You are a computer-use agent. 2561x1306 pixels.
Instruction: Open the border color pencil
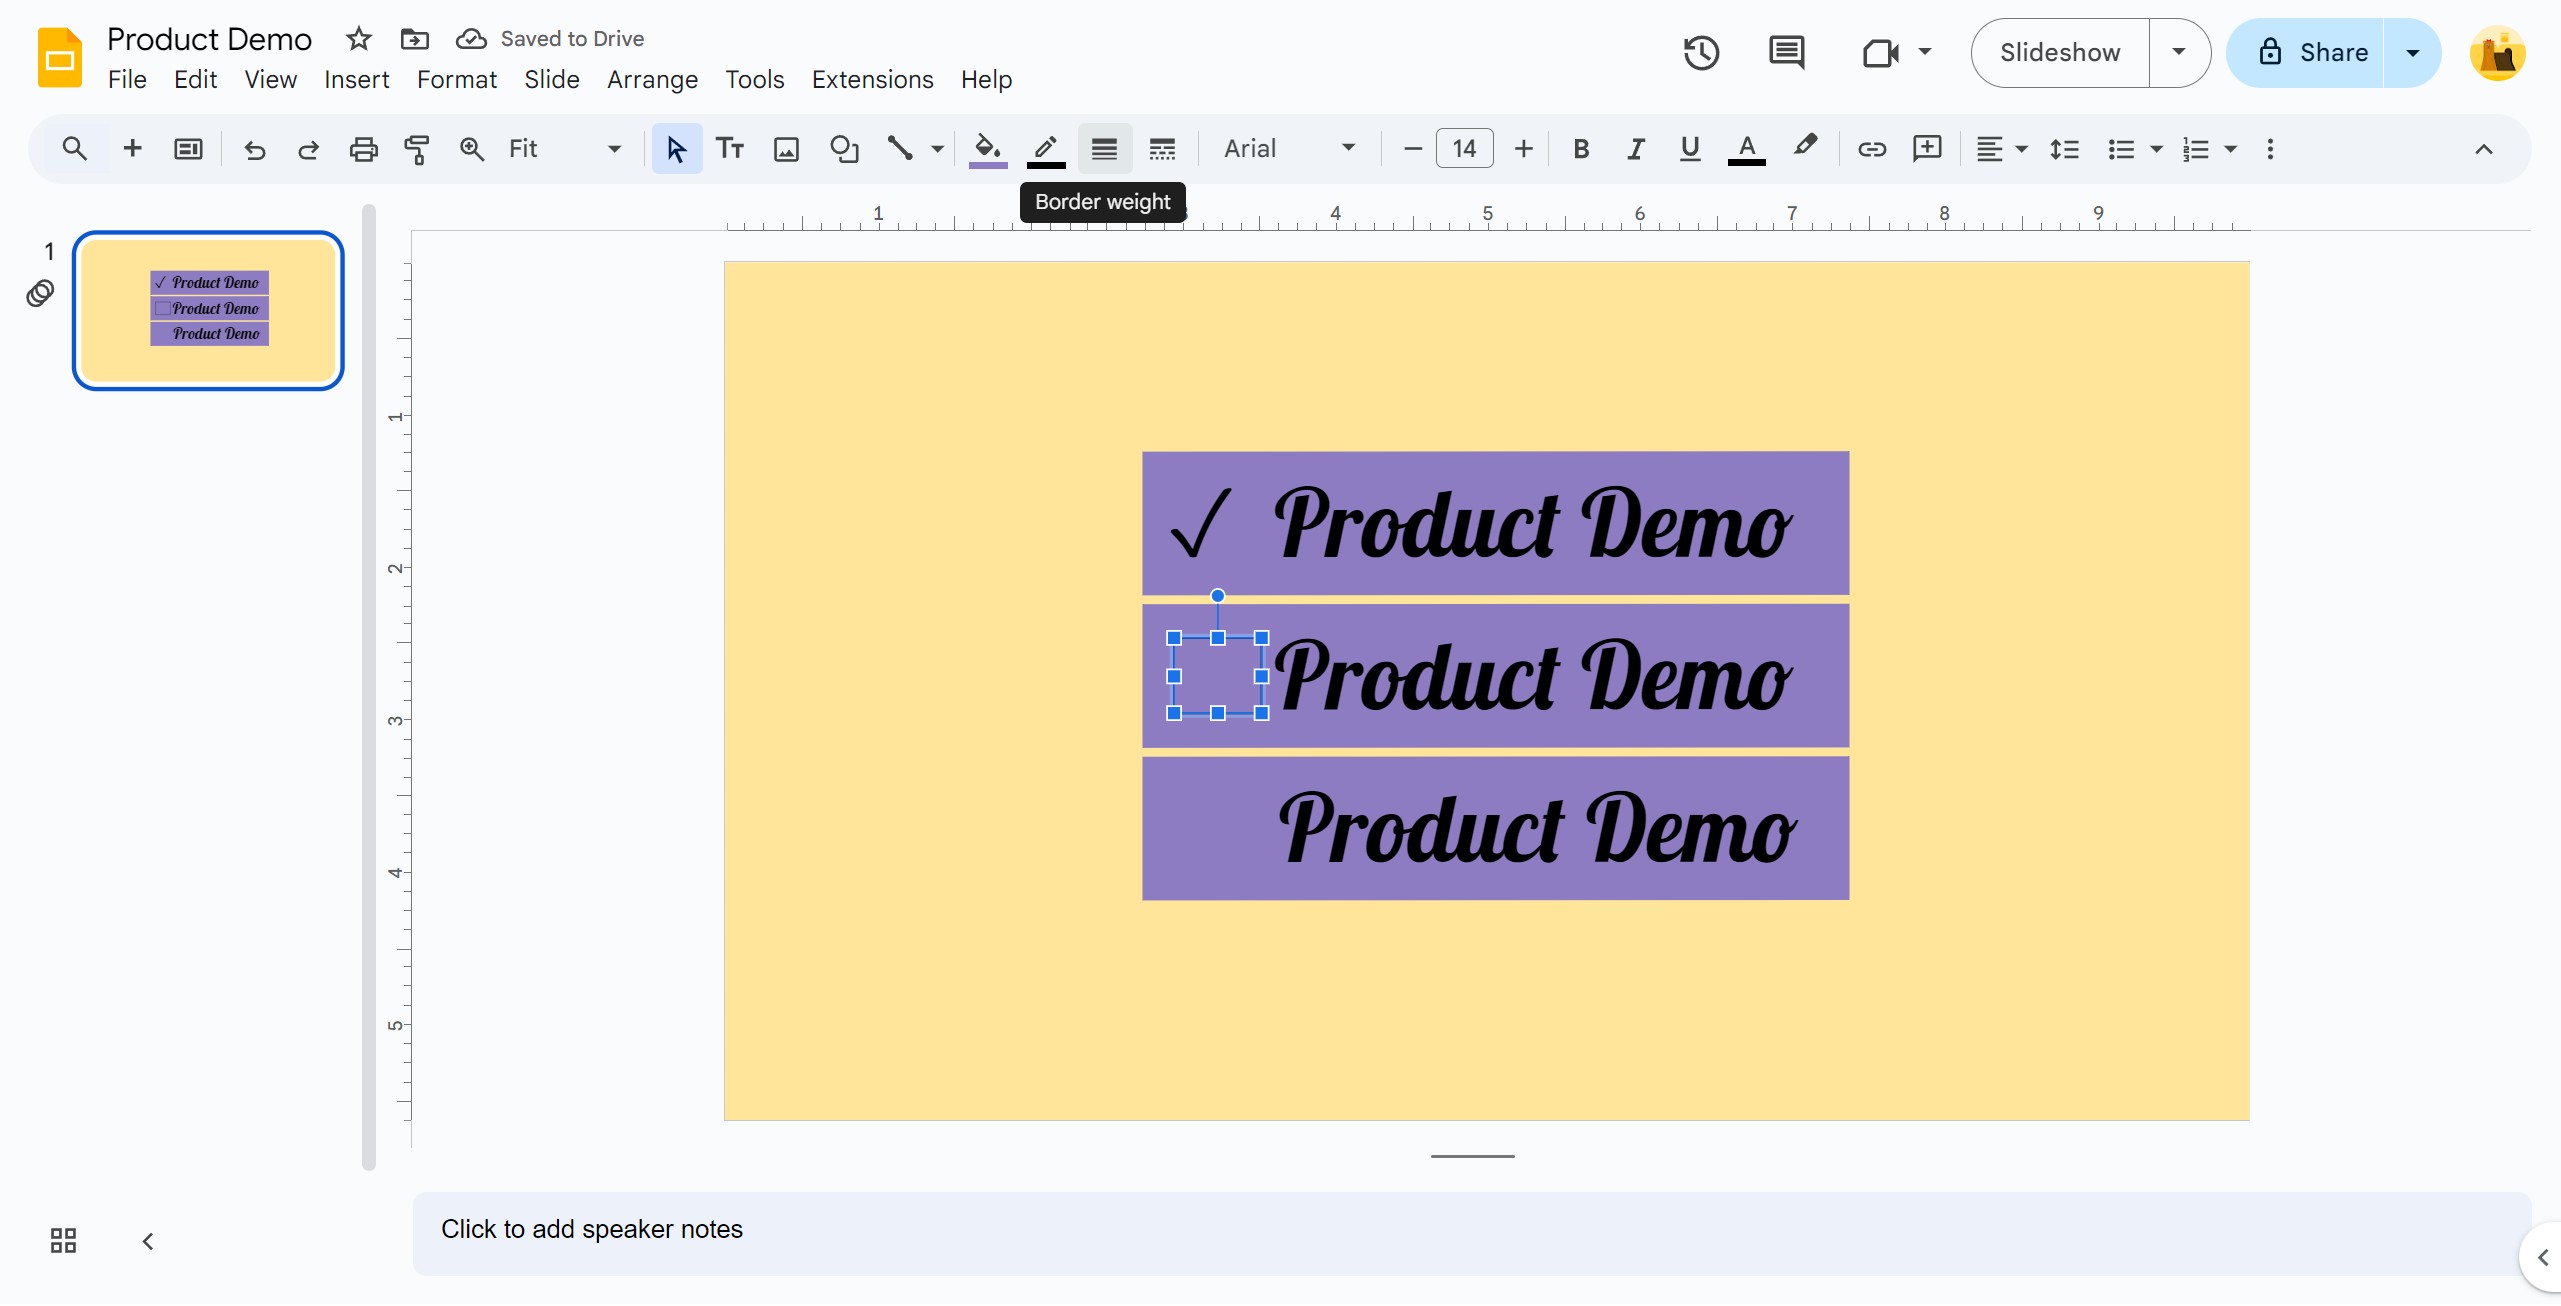point(1046,149)
